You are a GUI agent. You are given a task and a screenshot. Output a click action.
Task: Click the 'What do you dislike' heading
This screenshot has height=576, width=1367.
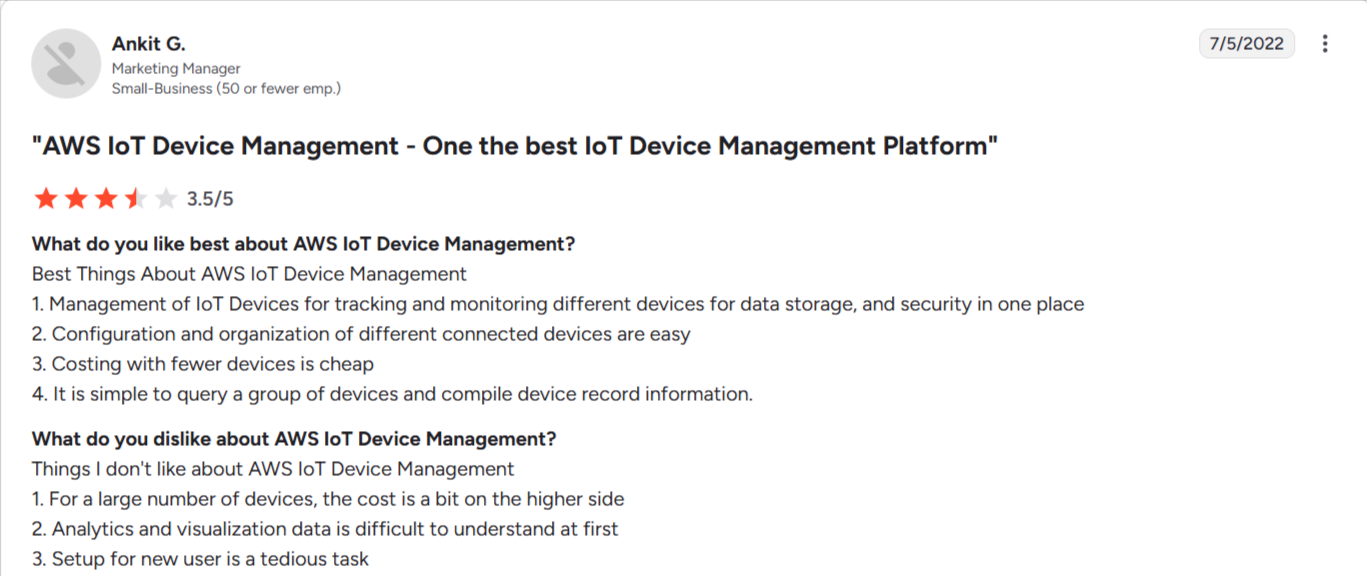(x=294, y=439)
